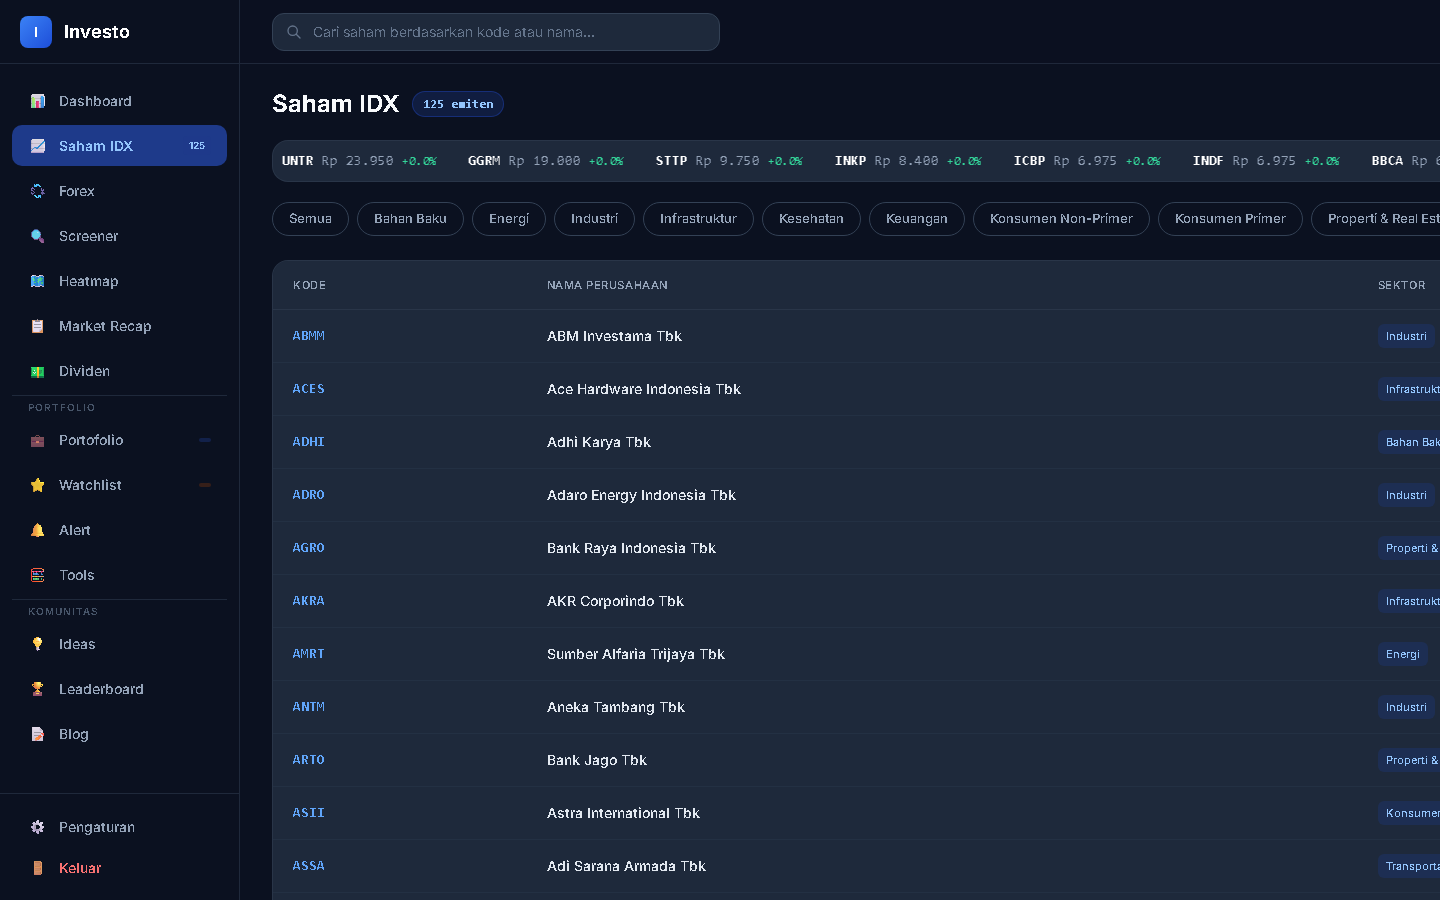Open the Tools abacus icon
Screen dimensions: 1440x900
click(x=38, y=575)
